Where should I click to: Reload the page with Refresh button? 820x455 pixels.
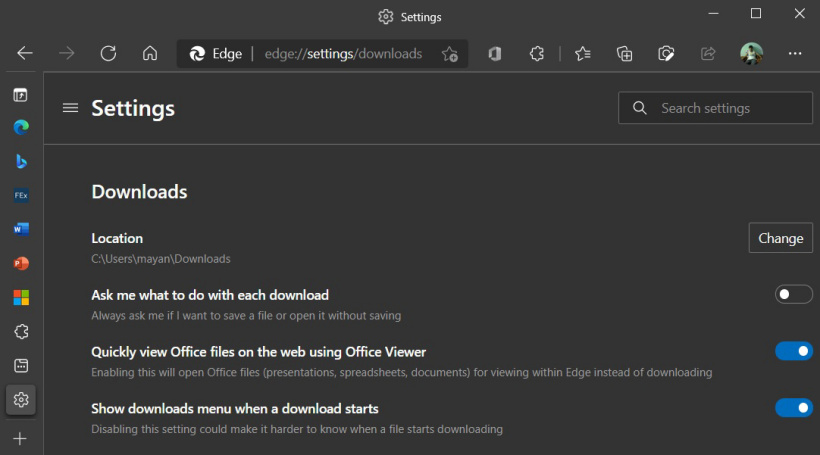[108, 54]
